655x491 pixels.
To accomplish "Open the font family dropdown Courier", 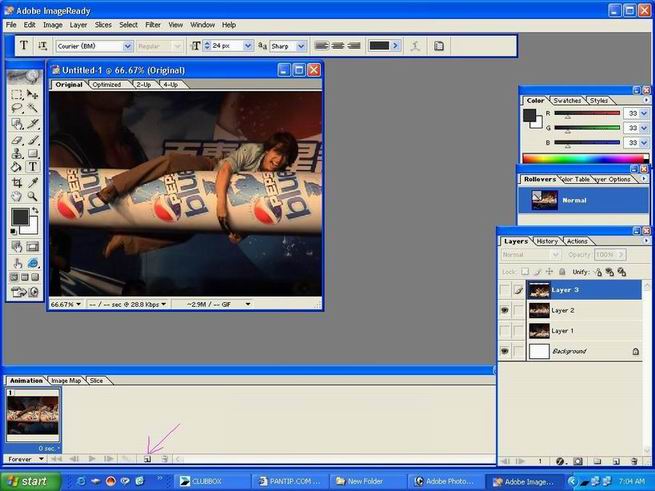I will pyautogui.click(x=128, y=46).
